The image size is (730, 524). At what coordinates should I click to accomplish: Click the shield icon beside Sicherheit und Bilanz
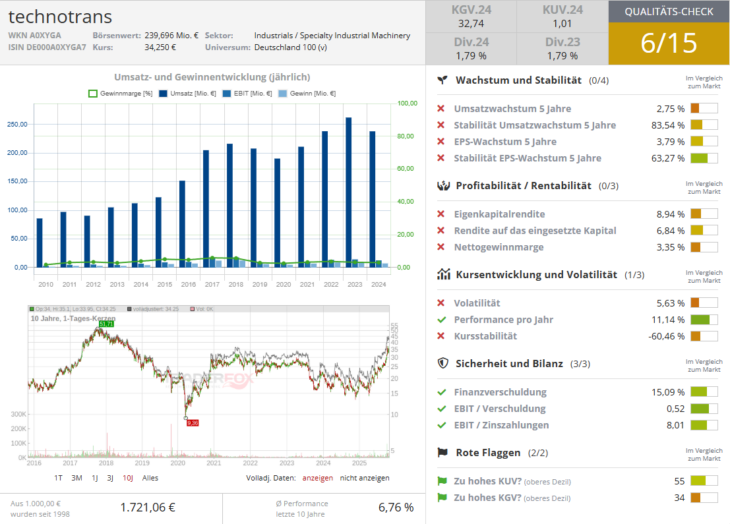click(442, 363)
